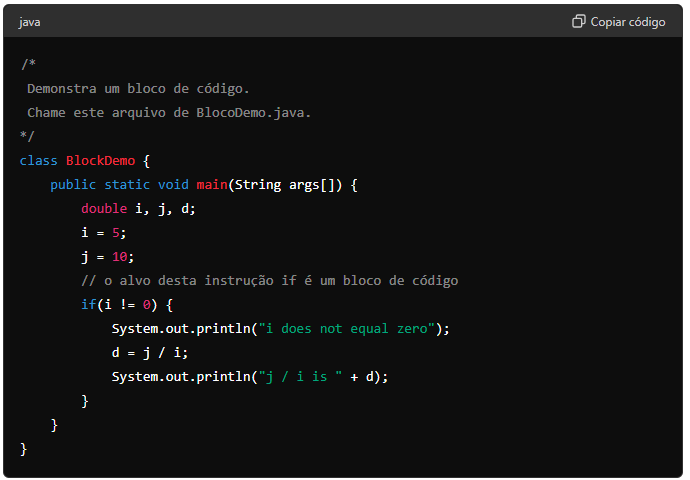Click the "double" type keyword

[104, 209]
